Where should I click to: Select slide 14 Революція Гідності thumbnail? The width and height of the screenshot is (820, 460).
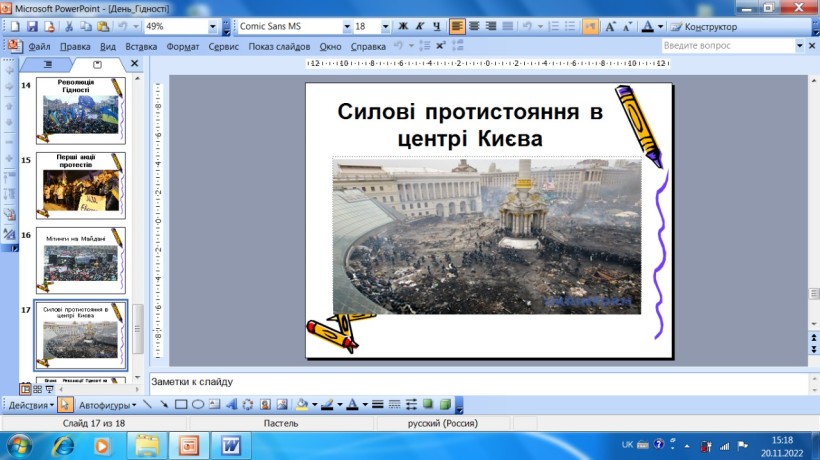tap(81, 110)
